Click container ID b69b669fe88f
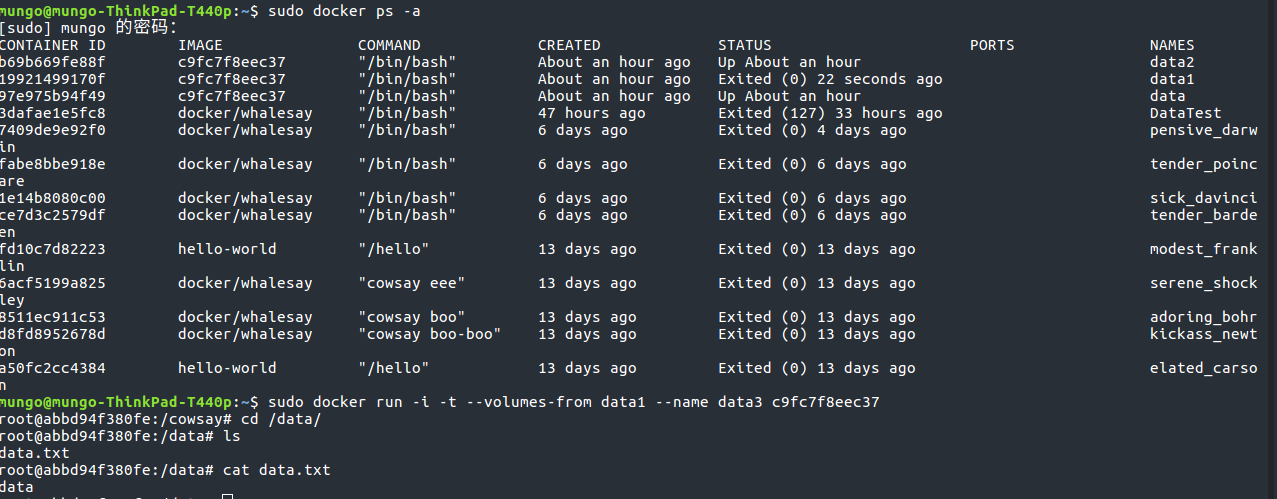Viewport: 1277px width, 499px height. (x=53, y=62)
